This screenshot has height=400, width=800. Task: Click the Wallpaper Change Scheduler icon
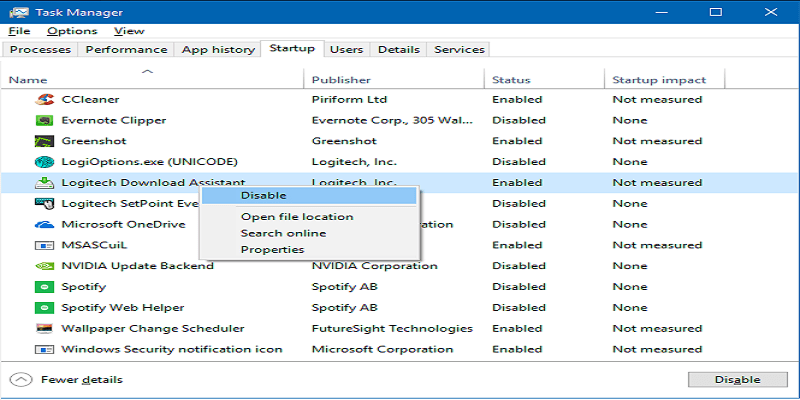tap(44, 329)
